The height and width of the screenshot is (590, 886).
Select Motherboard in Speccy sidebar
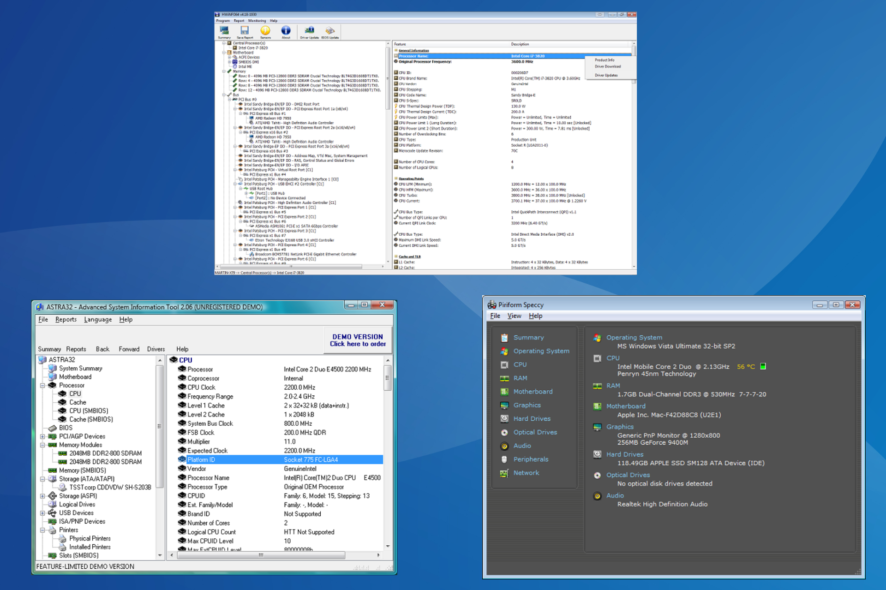pos(533,392)
